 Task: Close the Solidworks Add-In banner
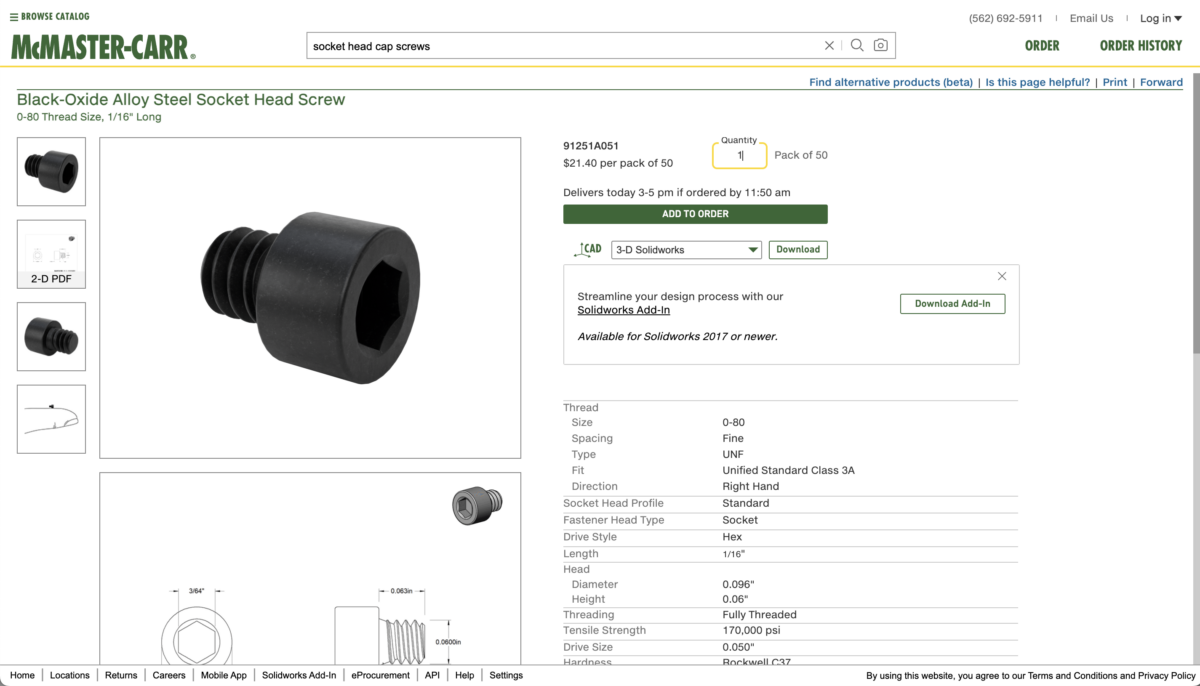pyautogui.click(x=1002, y=276)
